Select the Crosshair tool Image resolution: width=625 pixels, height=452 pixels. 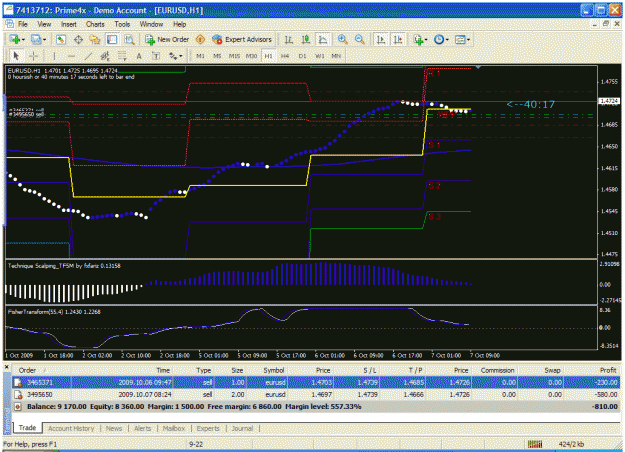33,56
